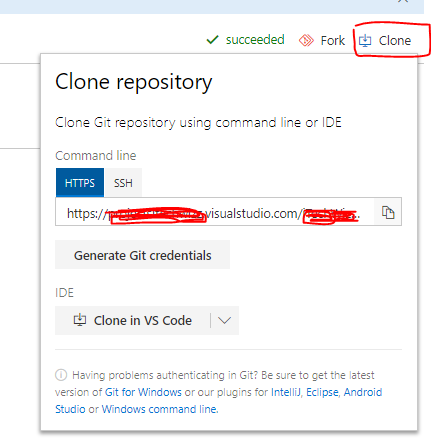The width and height of the screenshot is (431, 445).
Task: Switch to the SSH tab
Action: pyautogui.click(x=123, y=183)
